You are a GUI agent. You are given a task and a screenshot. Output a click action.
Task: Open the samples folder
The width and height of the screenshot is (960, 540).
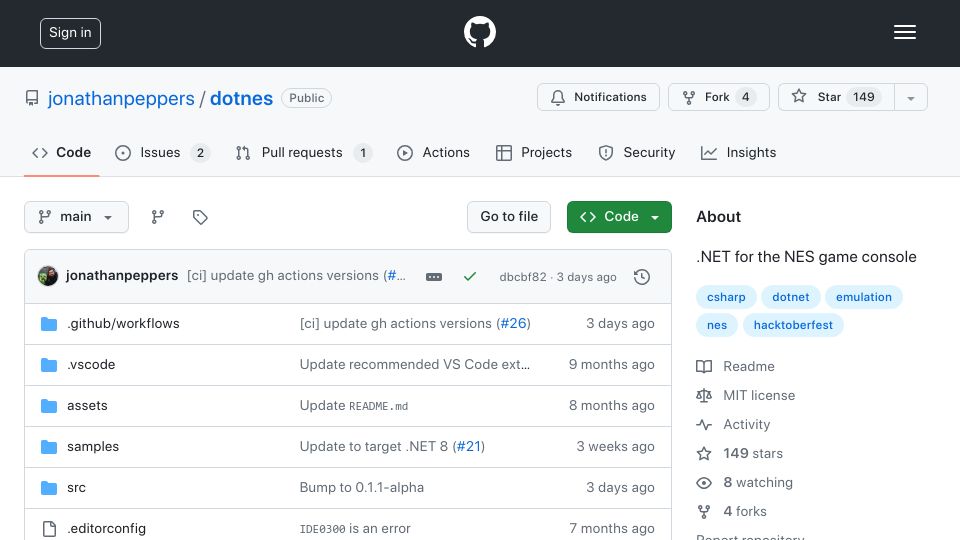click(93, 446)
